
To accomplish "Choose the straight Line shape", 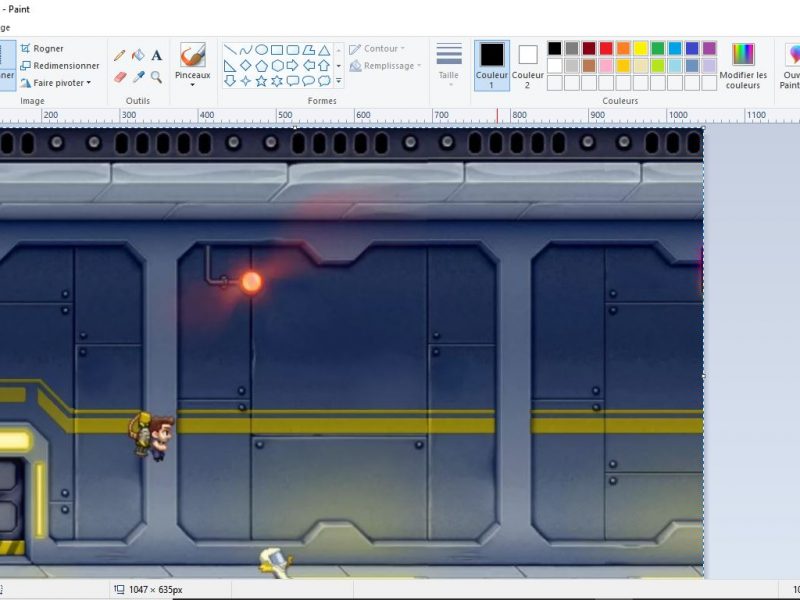I will pos(230,50).
